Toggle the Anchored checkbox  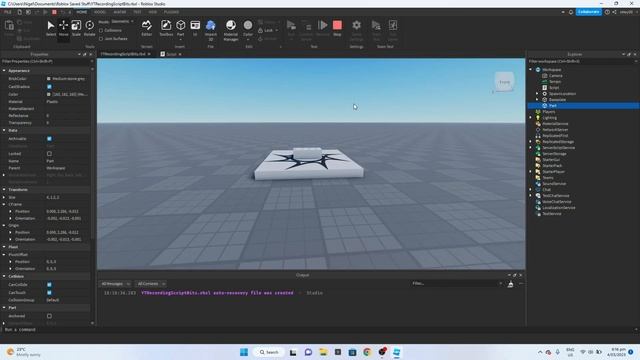pos(49,316)
